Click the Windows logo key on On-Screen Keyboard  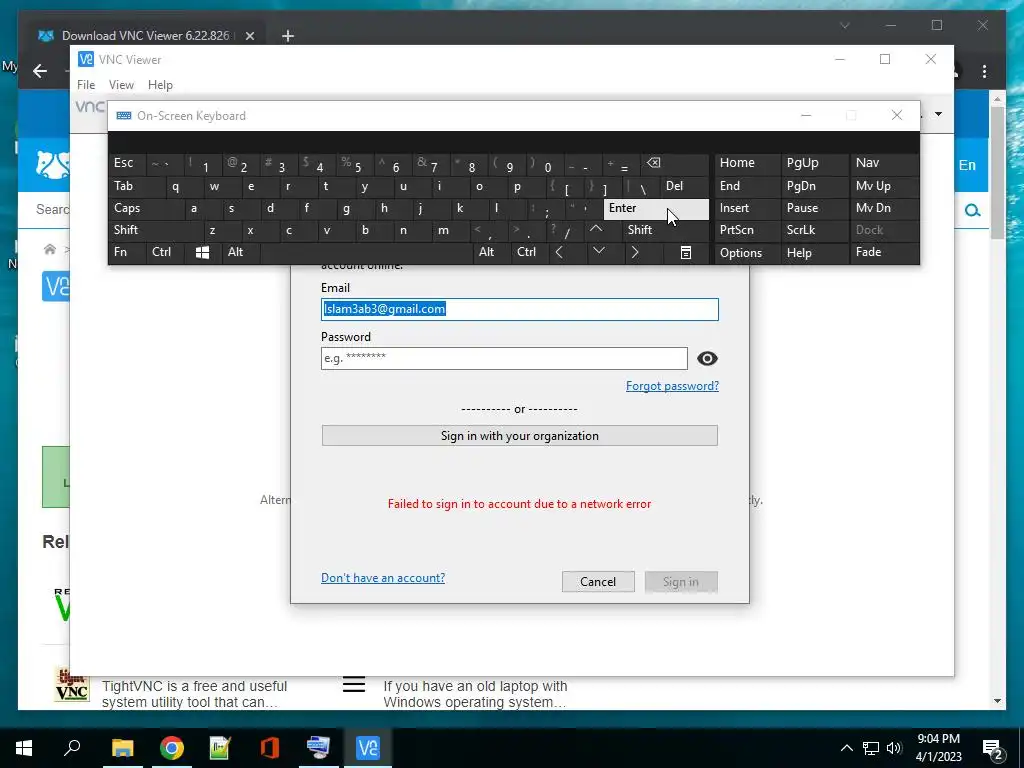click(202, 252)
